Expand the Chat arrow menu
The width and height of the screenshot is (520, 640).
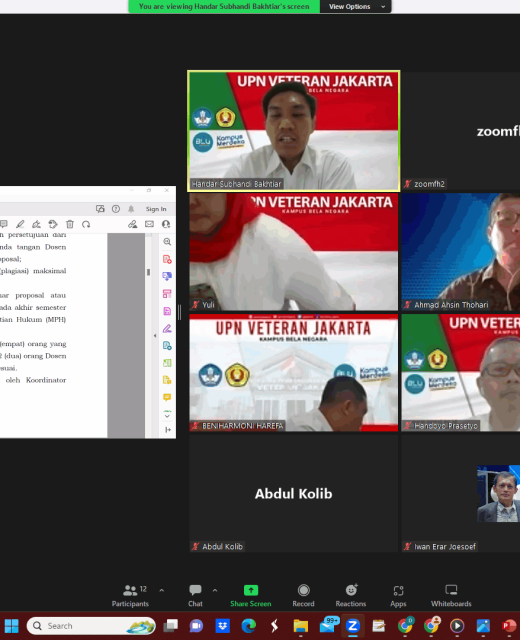tap(215, 590)
